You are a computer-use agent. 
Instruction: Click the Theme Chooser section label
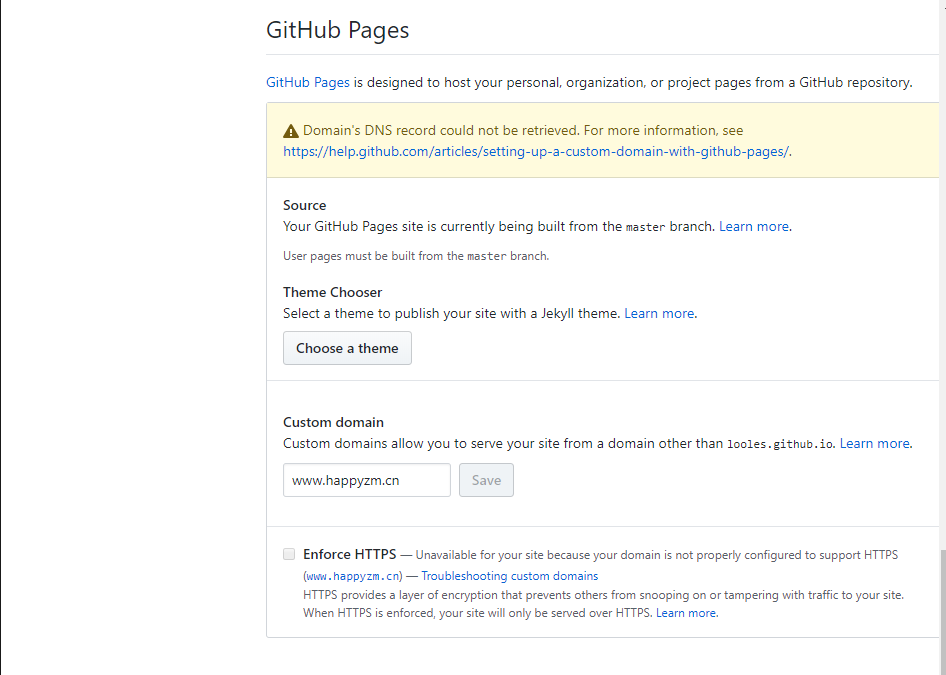(332, 292)
